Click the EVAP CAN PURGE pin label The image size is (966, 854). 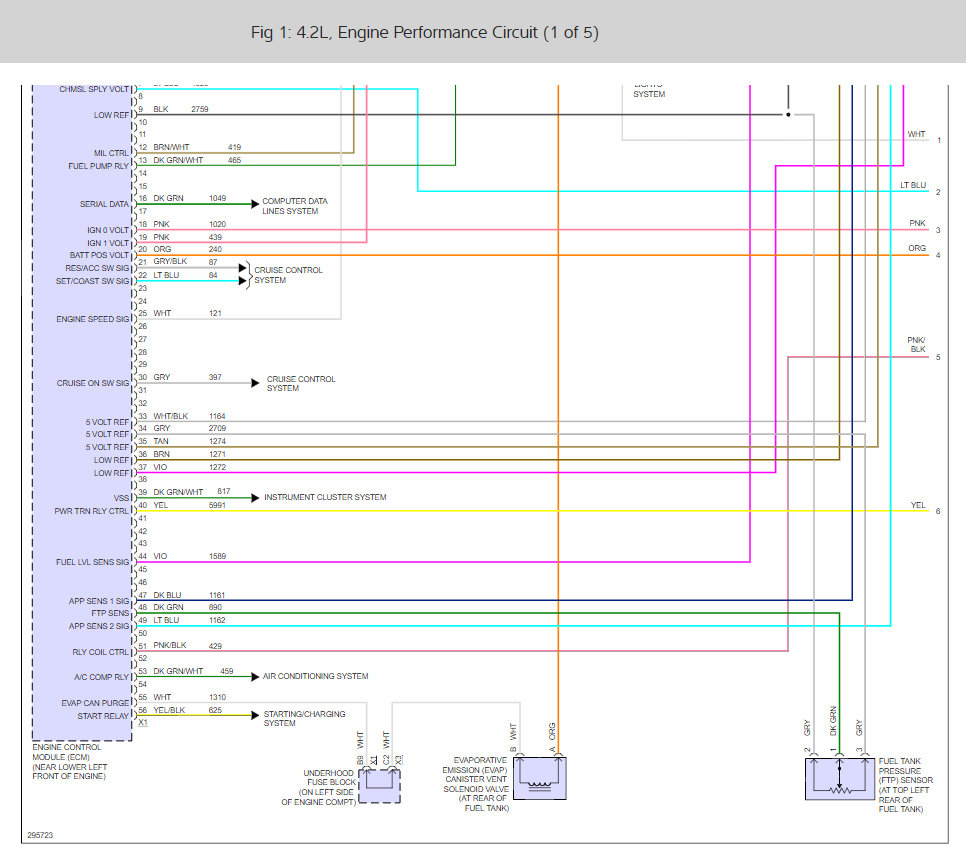click(95, 702)
